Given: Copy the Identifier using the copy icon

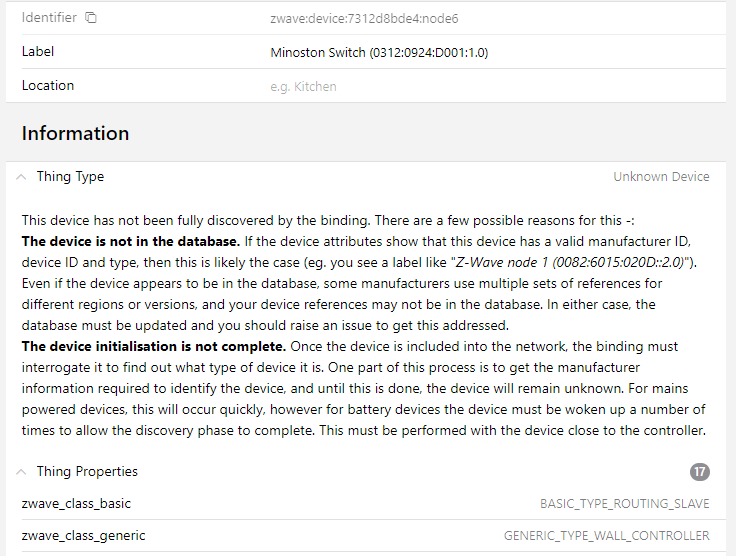Looking at the screenshot, I should [x=91, y=18].
